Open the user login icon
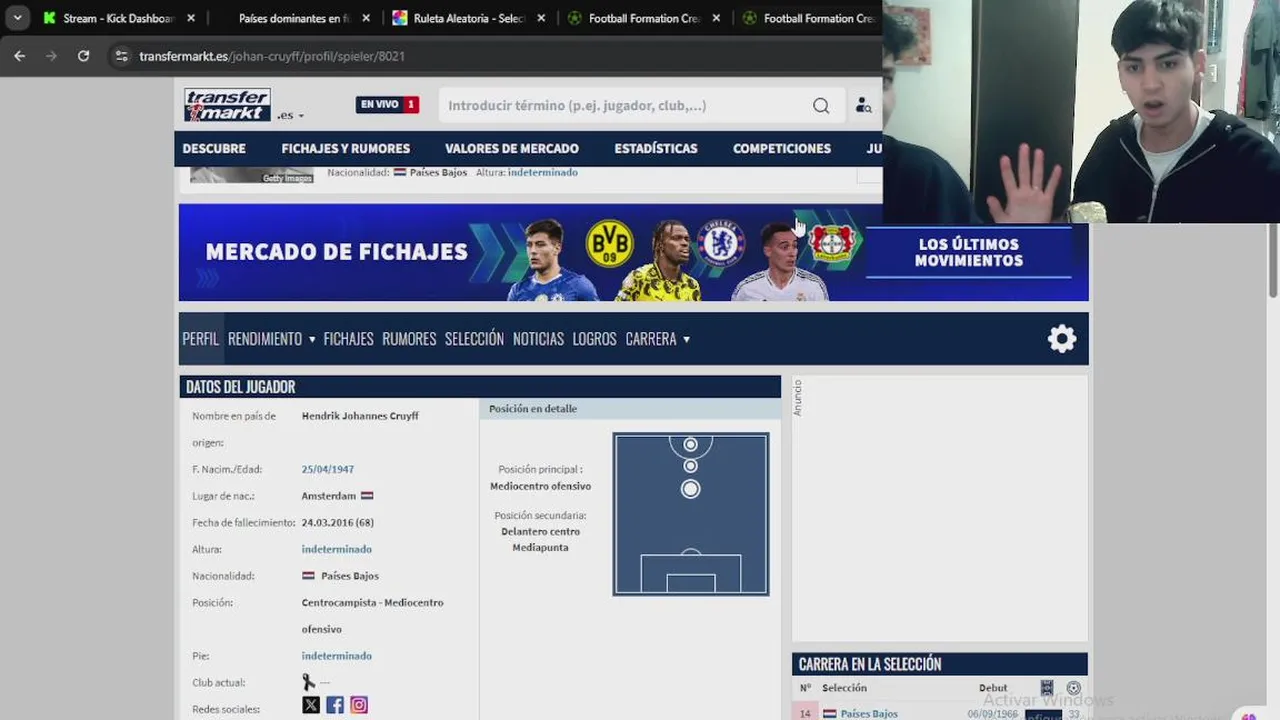The image size is (1280, 720). pyautogui.click(x=863, y=105)
